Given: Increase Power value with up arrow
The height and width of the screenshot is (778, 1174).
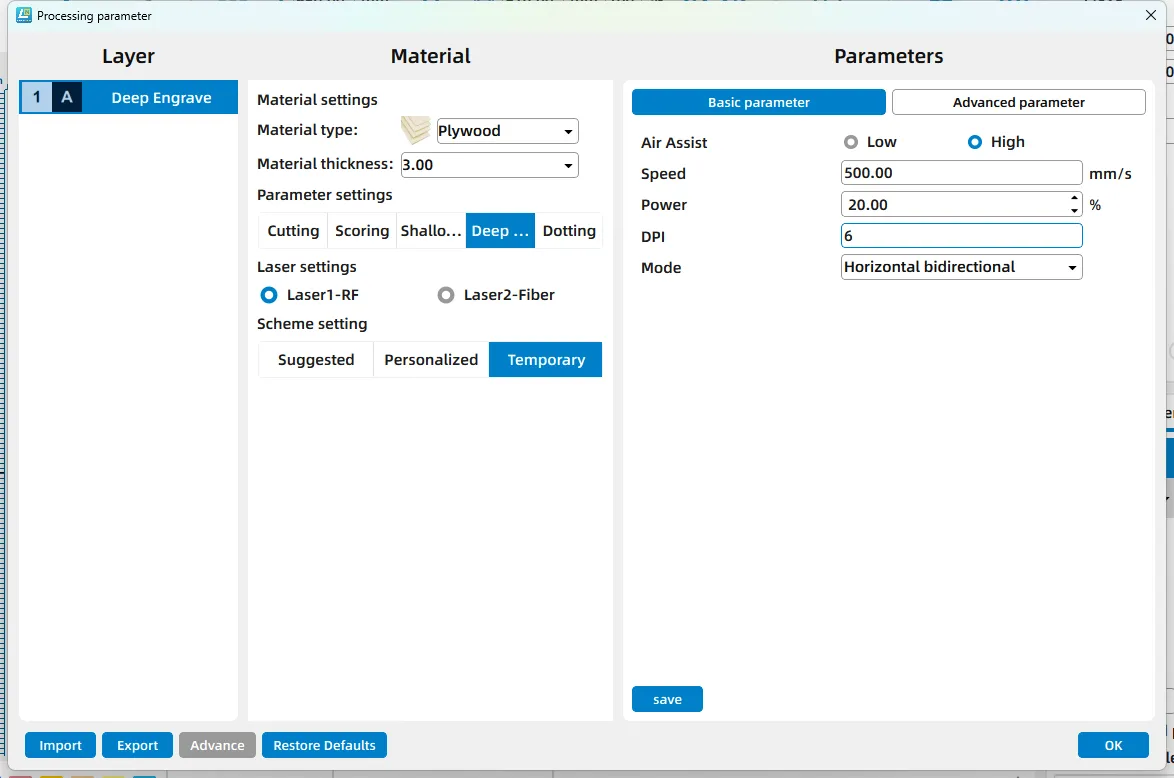Looking at the screenshot, I should click(1074, 199).
